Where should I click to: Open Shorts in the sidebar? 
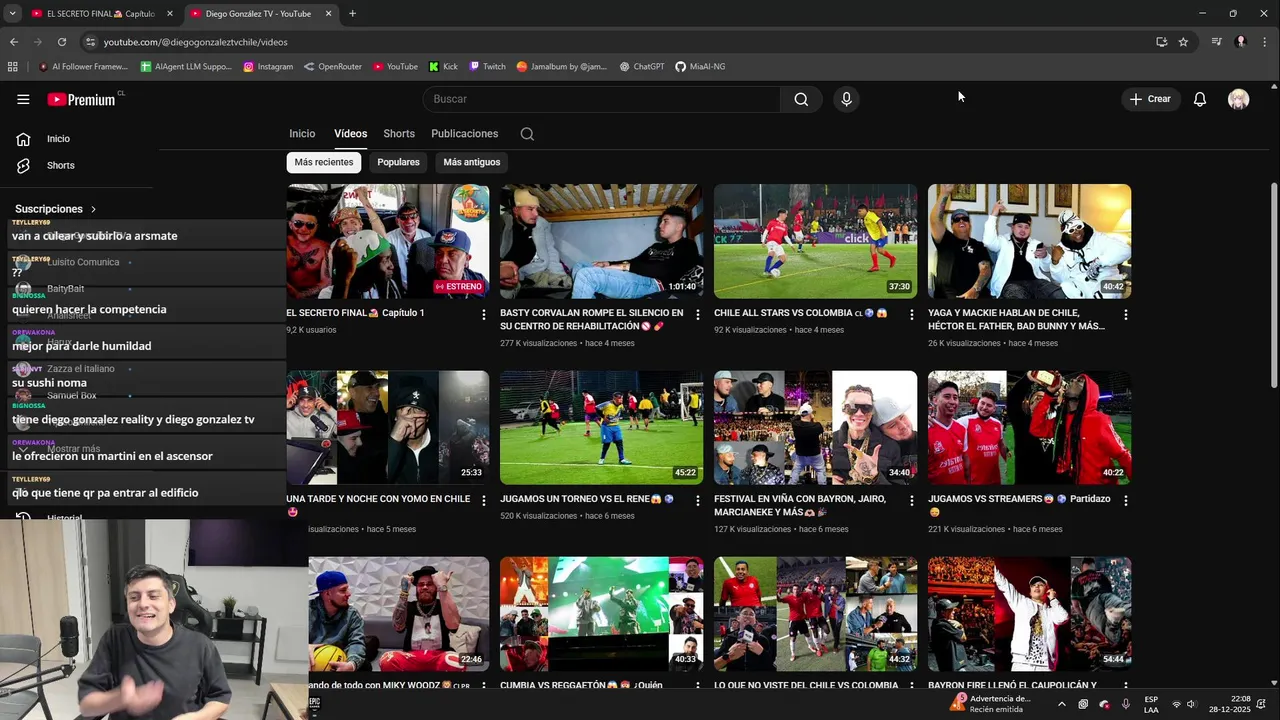[60, 165]
